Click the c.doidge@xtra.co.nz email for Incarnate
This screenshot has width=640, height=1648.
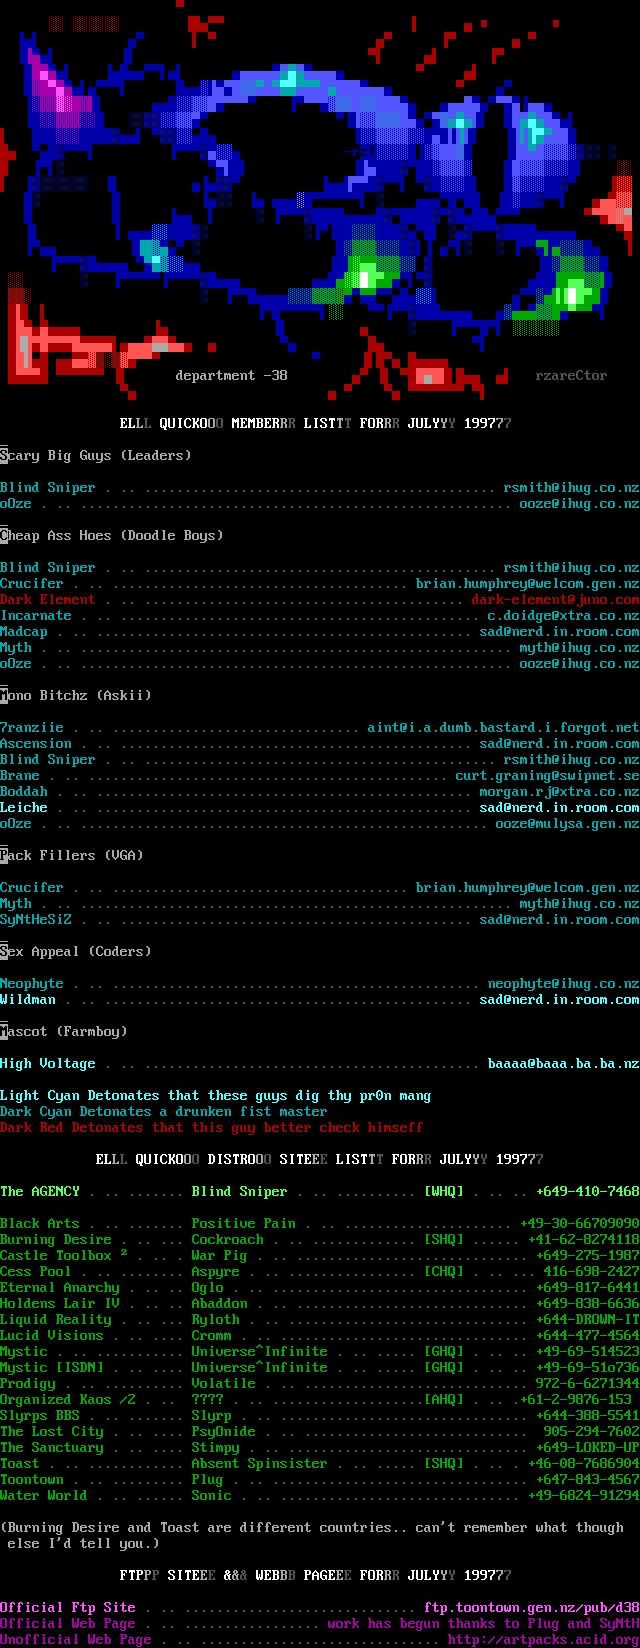(563, 616)
